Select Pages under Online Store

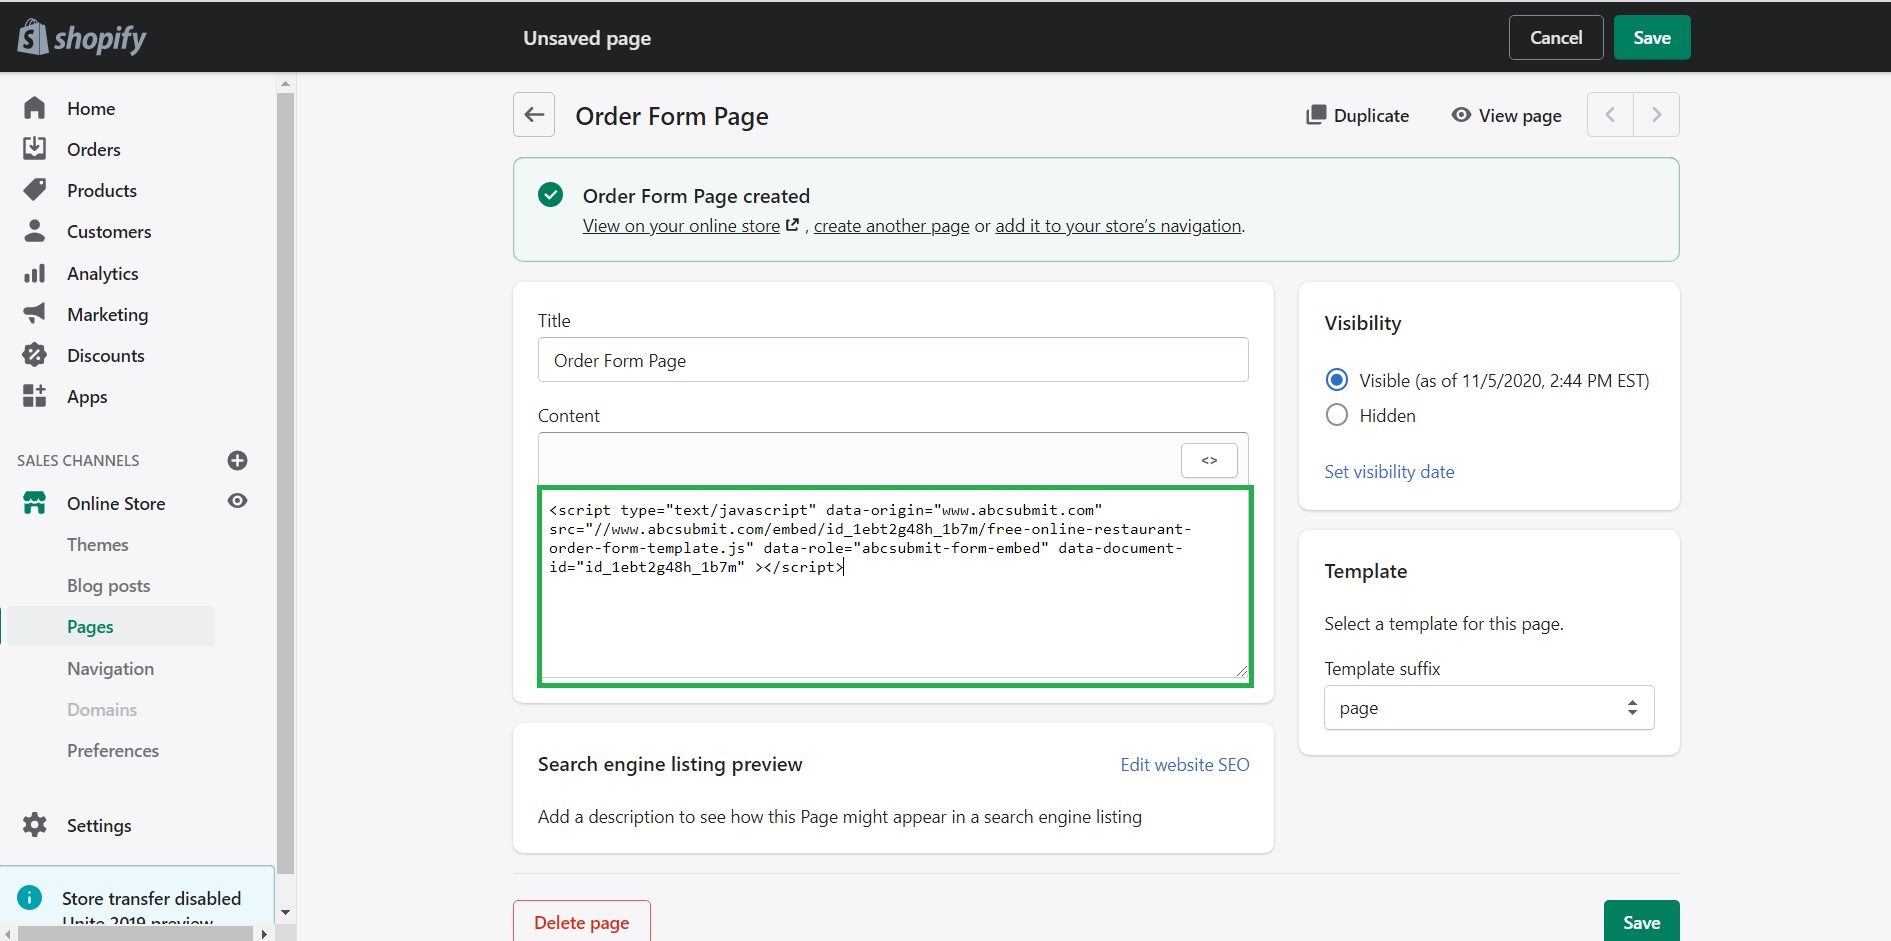click(x=90, y=626)
